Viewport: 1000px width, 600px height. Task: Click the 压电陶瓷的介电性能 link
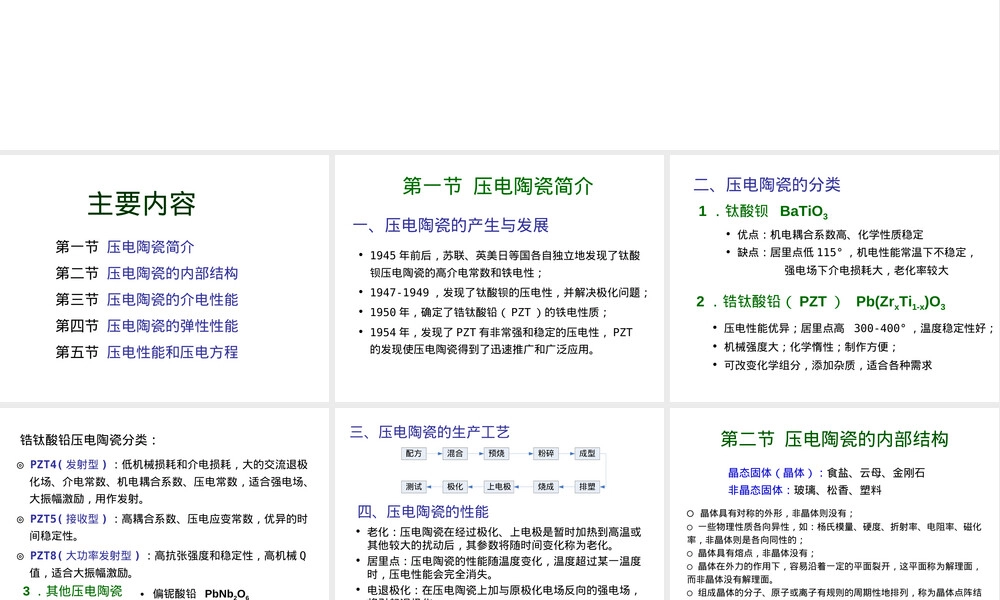point(172,299)
